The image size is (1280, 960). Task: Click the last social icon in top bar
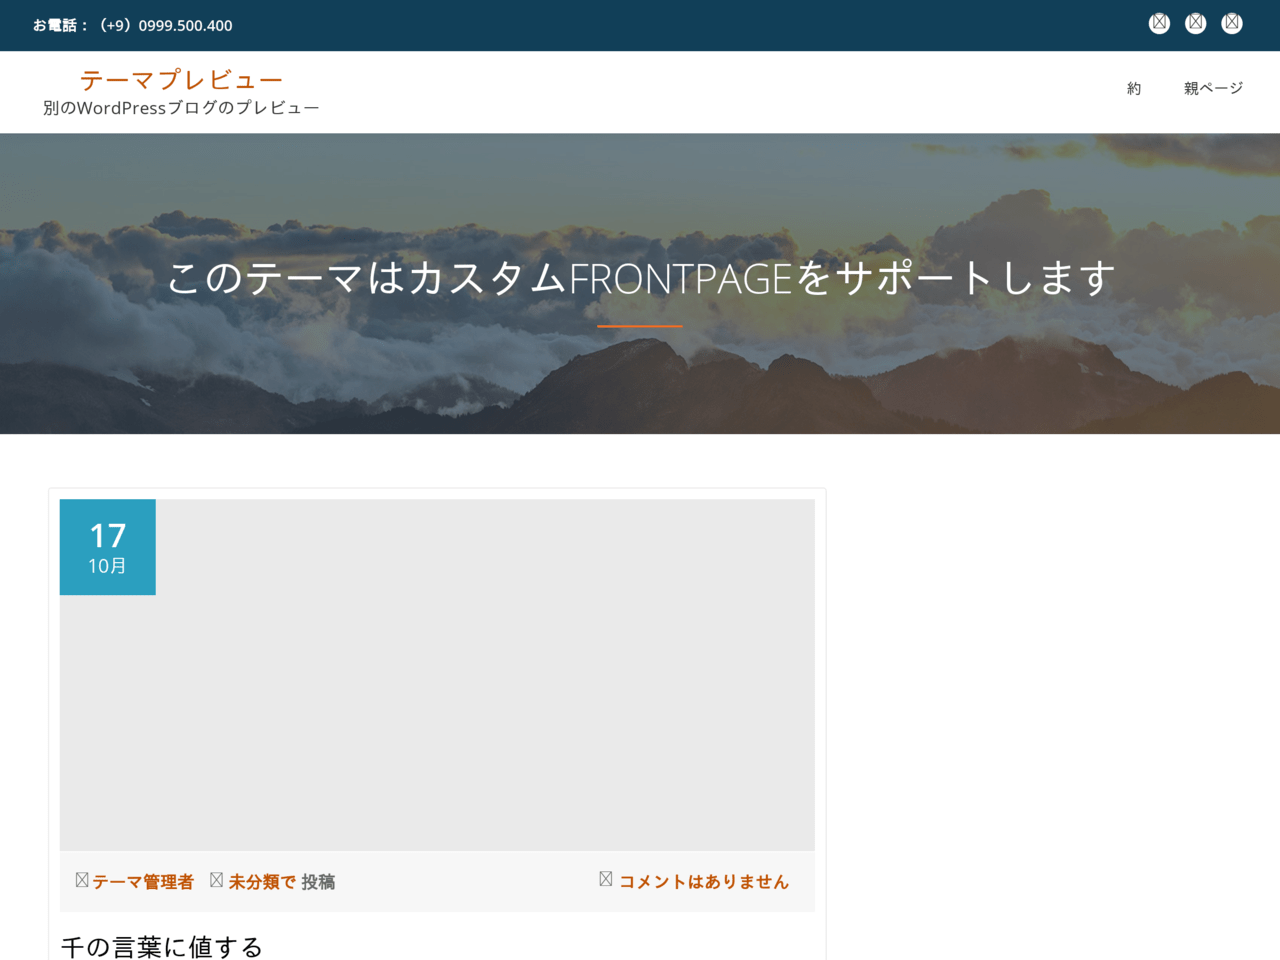click(x=1232, y=23)
